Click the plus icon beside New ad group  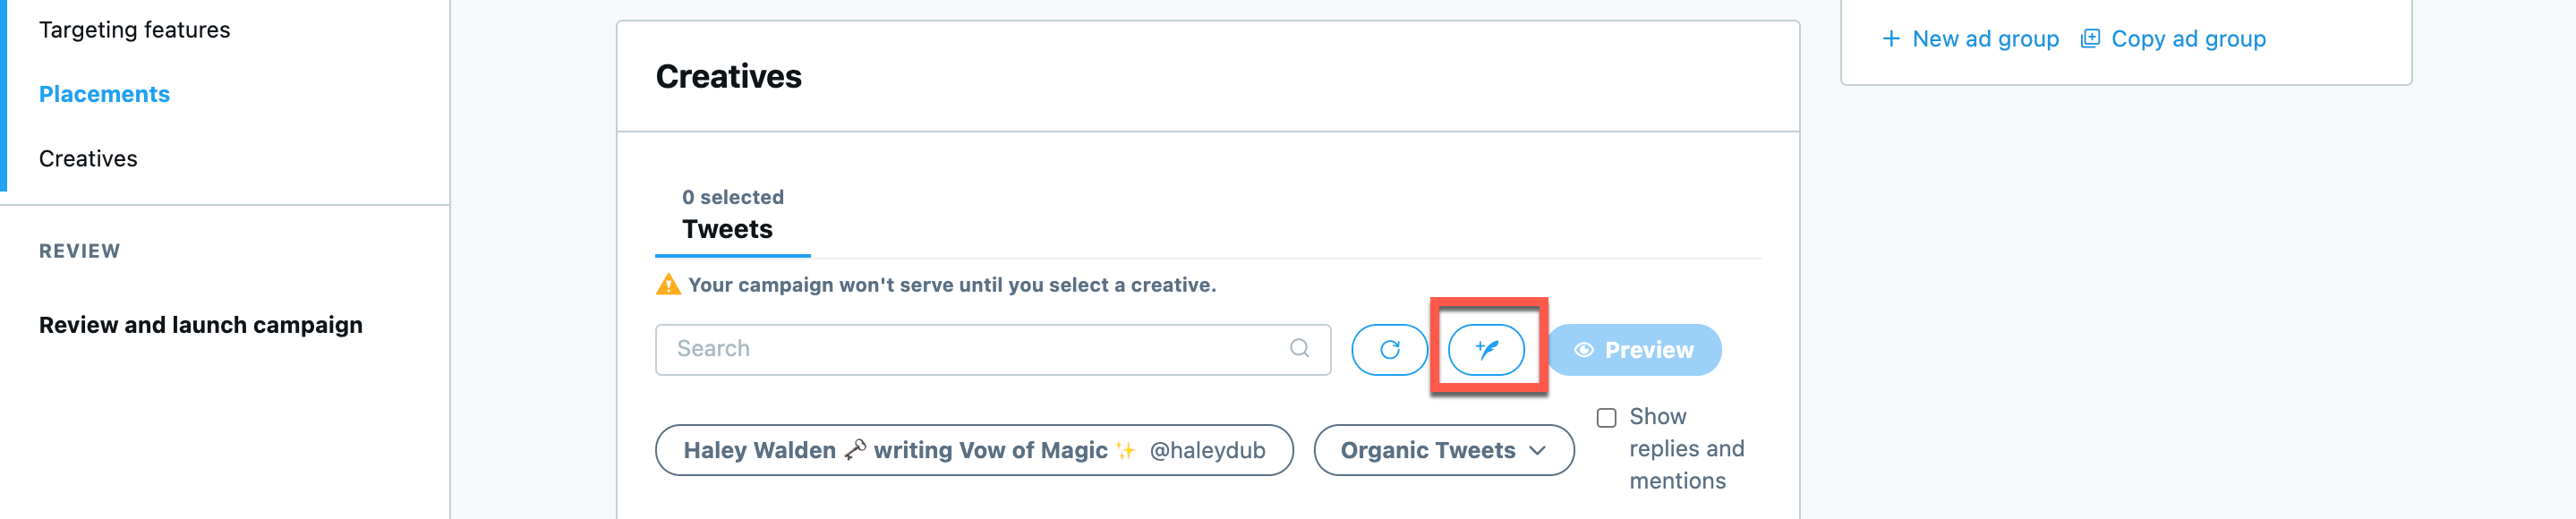[1891, 39]
